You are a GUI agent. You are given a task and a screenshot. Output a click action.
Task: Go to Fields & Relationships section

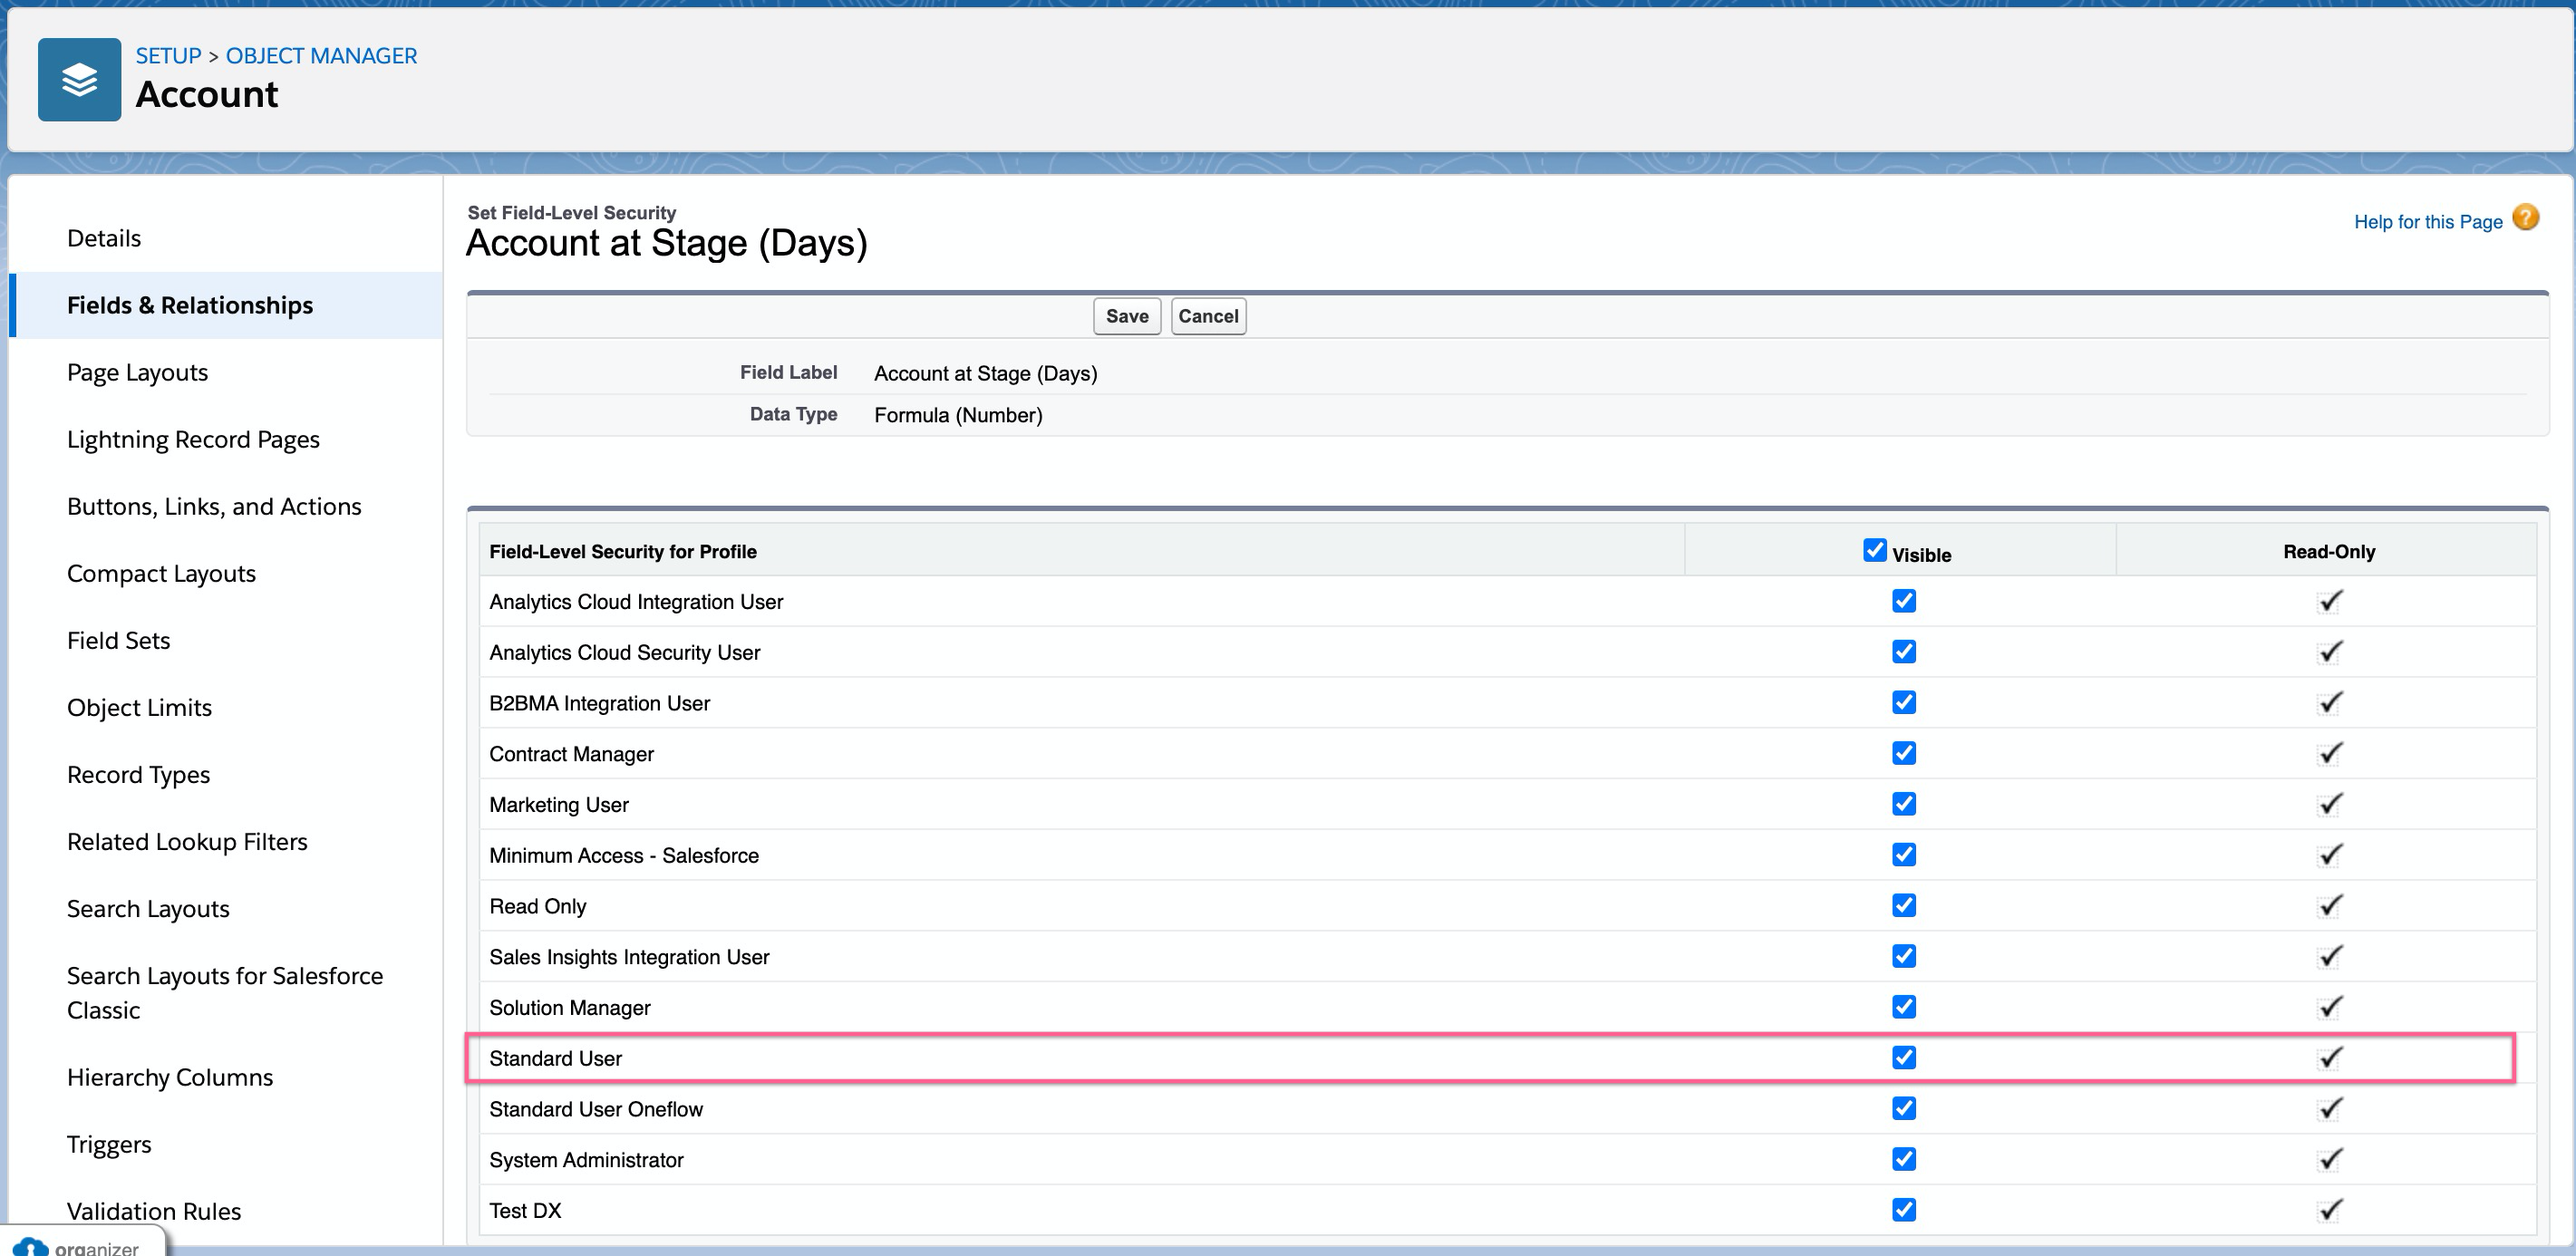(190, 305)
